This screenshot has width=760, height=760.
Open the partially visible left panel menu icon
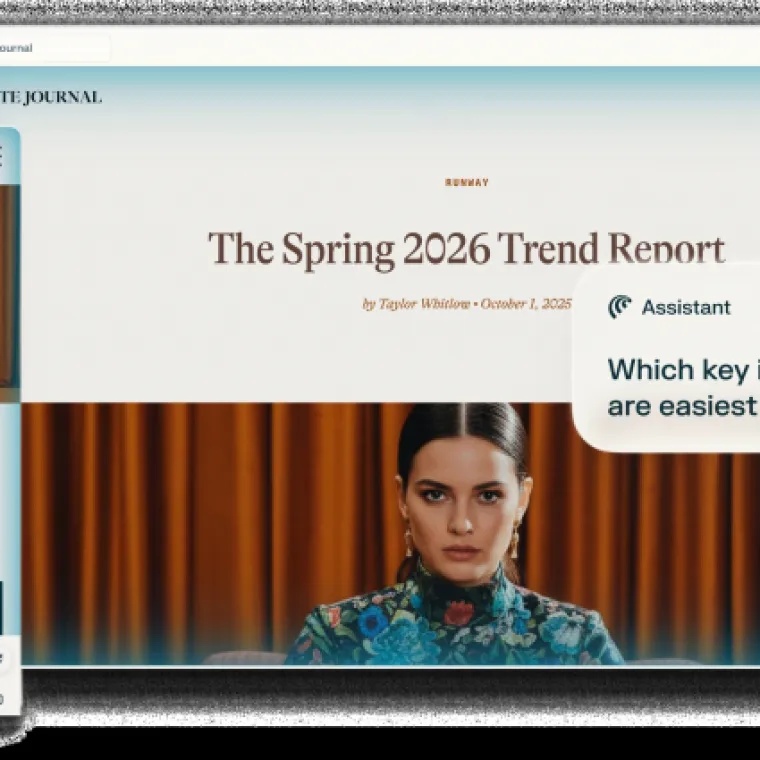[x=1, y=157]
